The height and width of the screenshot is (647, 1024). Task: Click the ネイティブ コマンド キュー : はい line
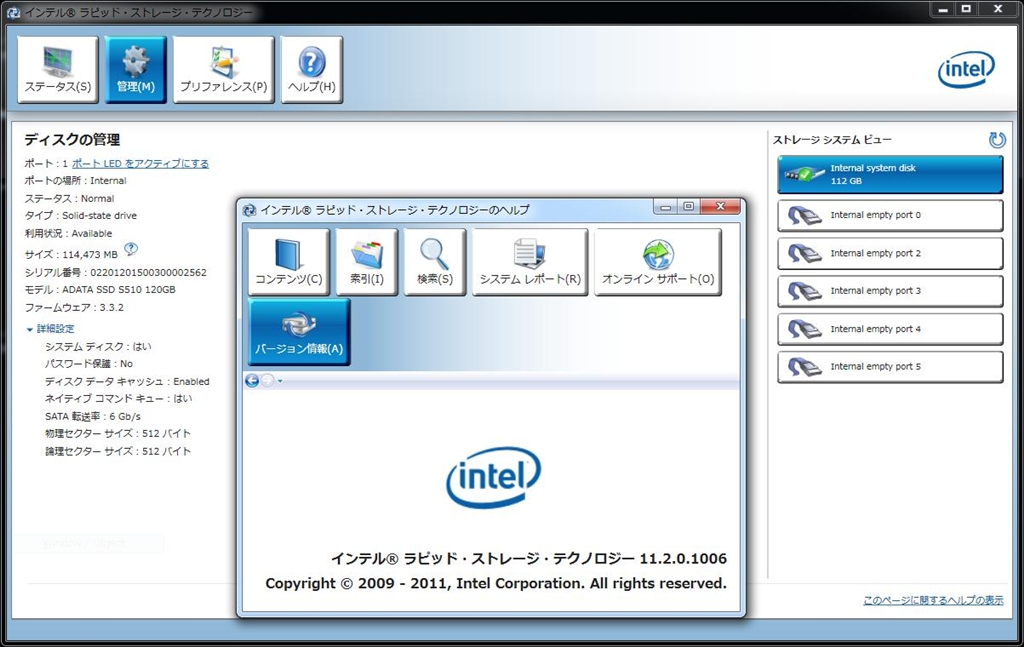coord(118,398)
